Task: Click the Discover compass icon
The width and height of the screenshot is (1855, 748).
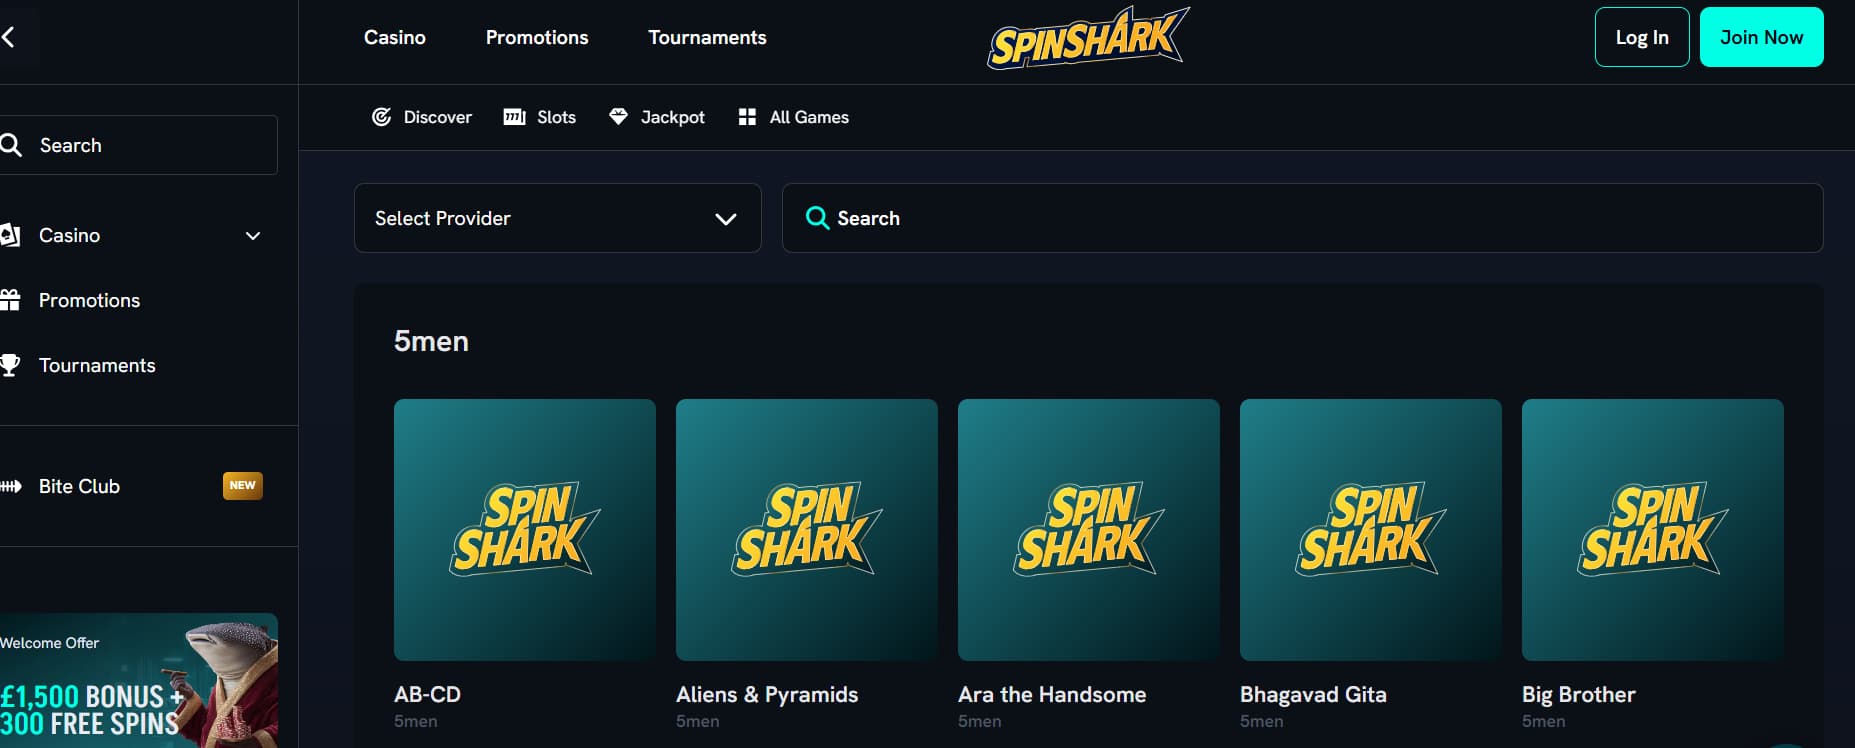Action: pos(381,117)
